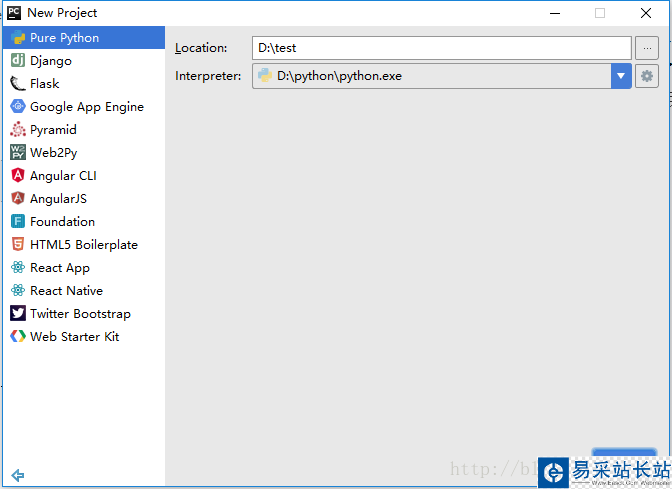Expand the Interpreter dropdown arrow
The width and height of the screenshot is (672, 489).
click(621, 76)
